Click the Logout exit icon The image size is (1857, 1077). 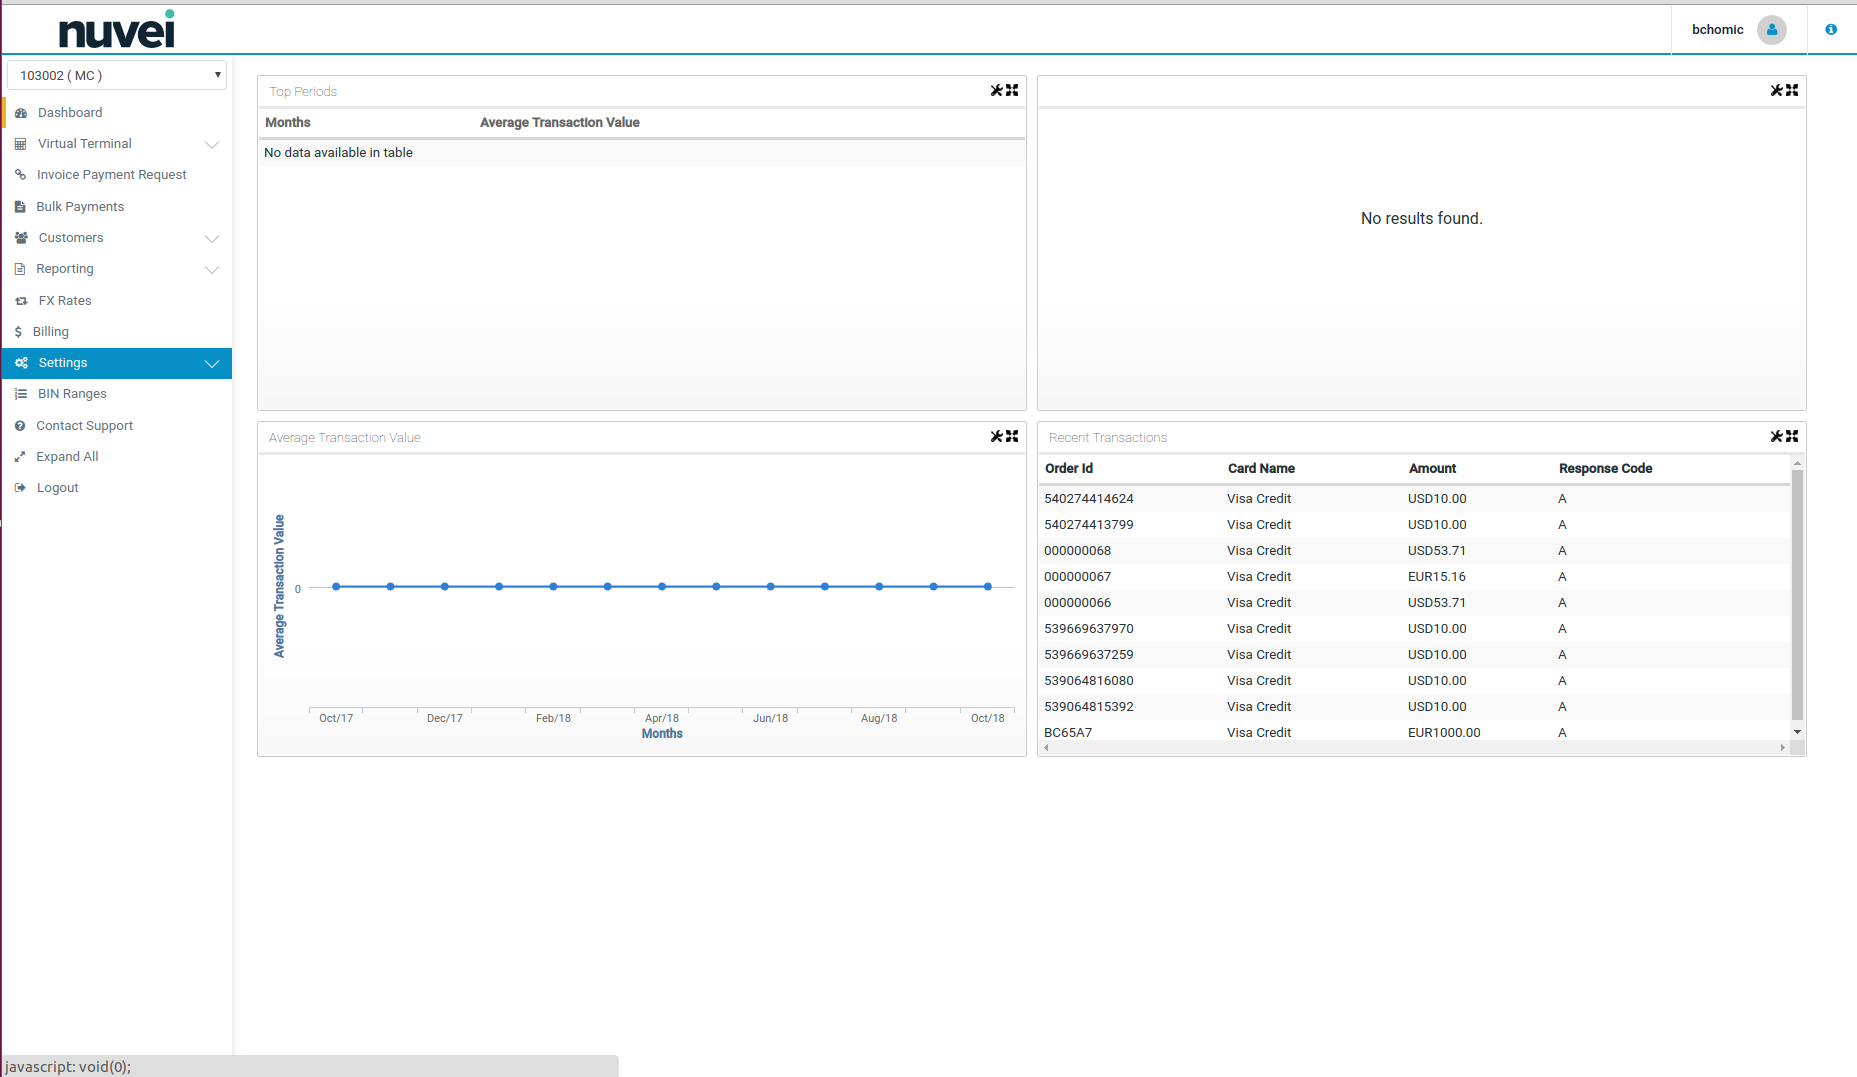[20, 488]
